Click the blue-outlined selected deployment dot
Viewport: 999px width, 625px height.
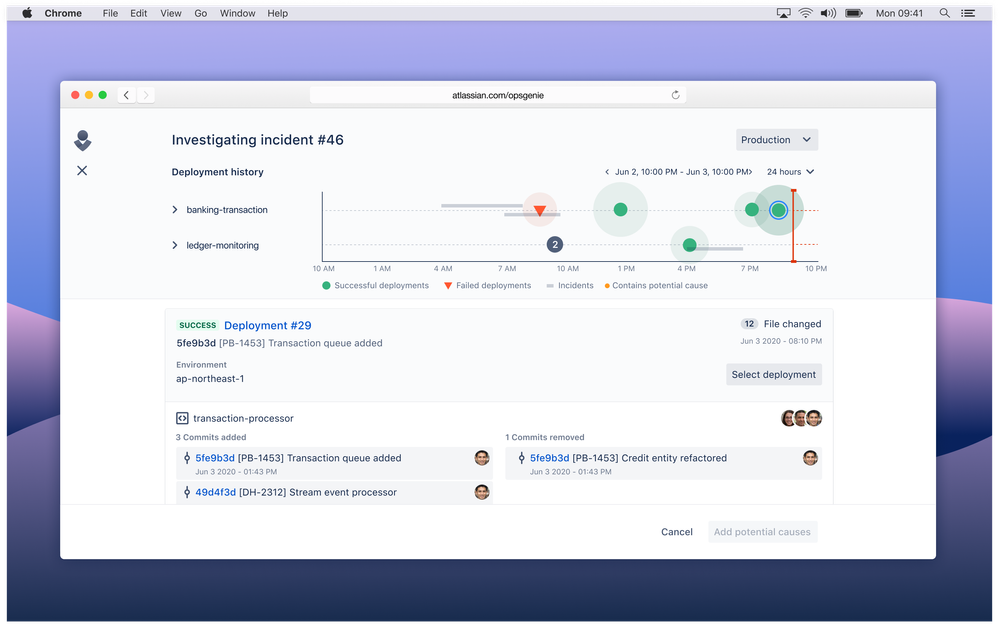click(x=778, y=210)
